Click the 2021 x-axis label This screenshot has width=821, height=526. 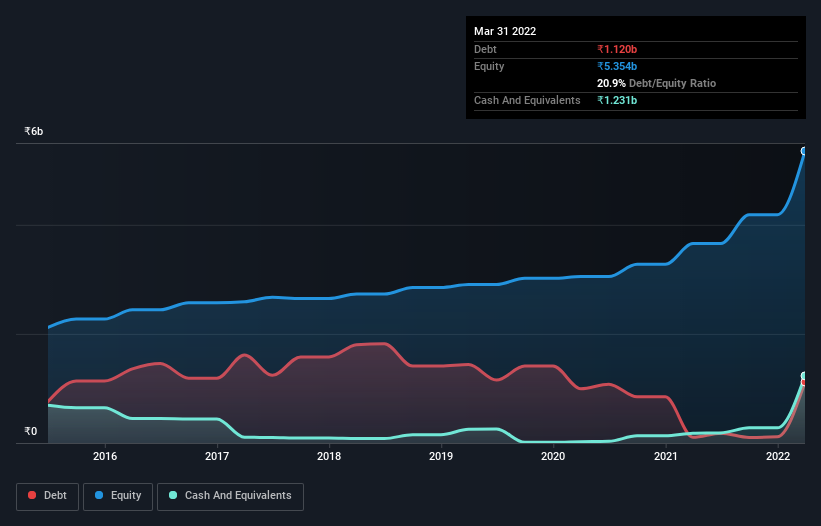click(665, 456)
